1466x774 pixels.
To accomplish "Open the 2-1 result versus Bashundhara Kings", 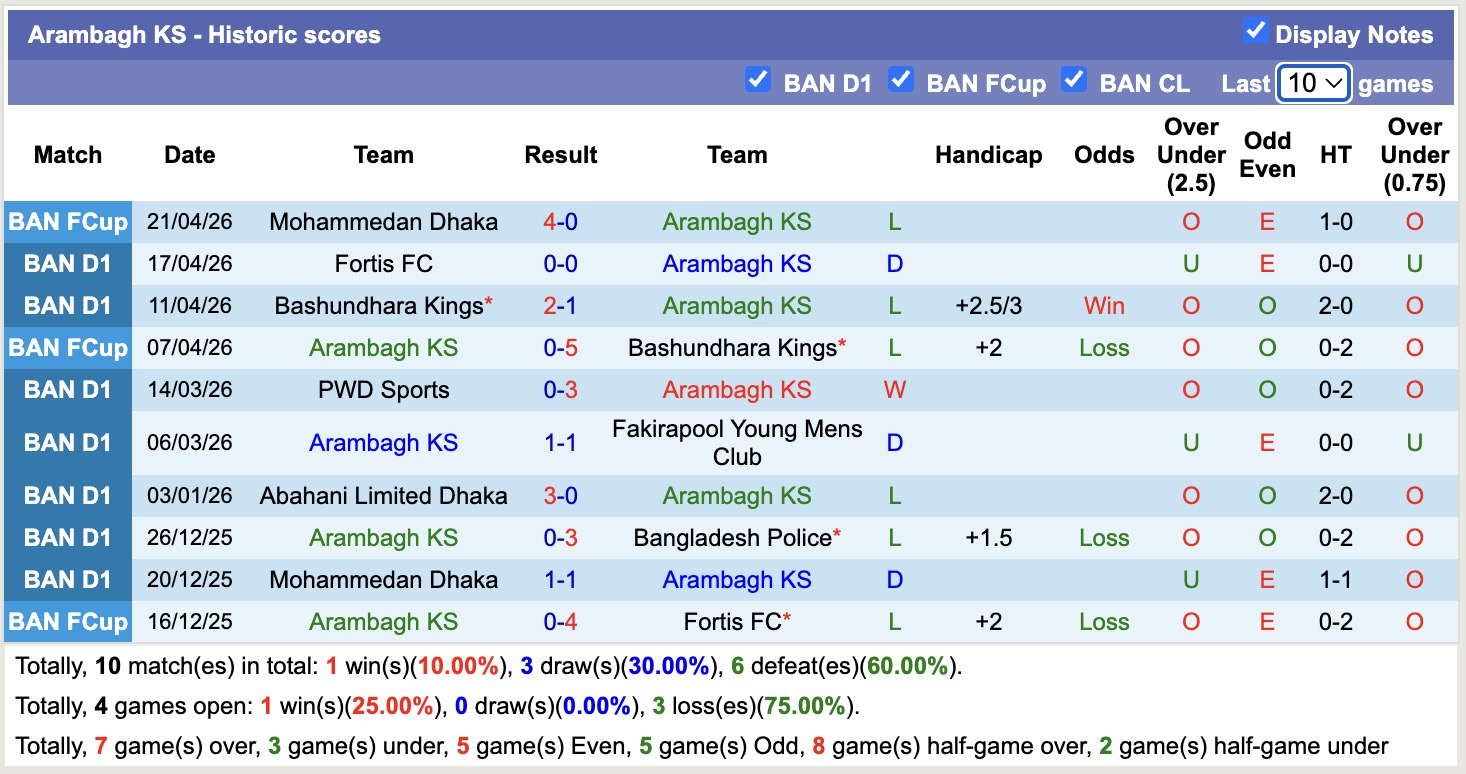I will 560,306.
